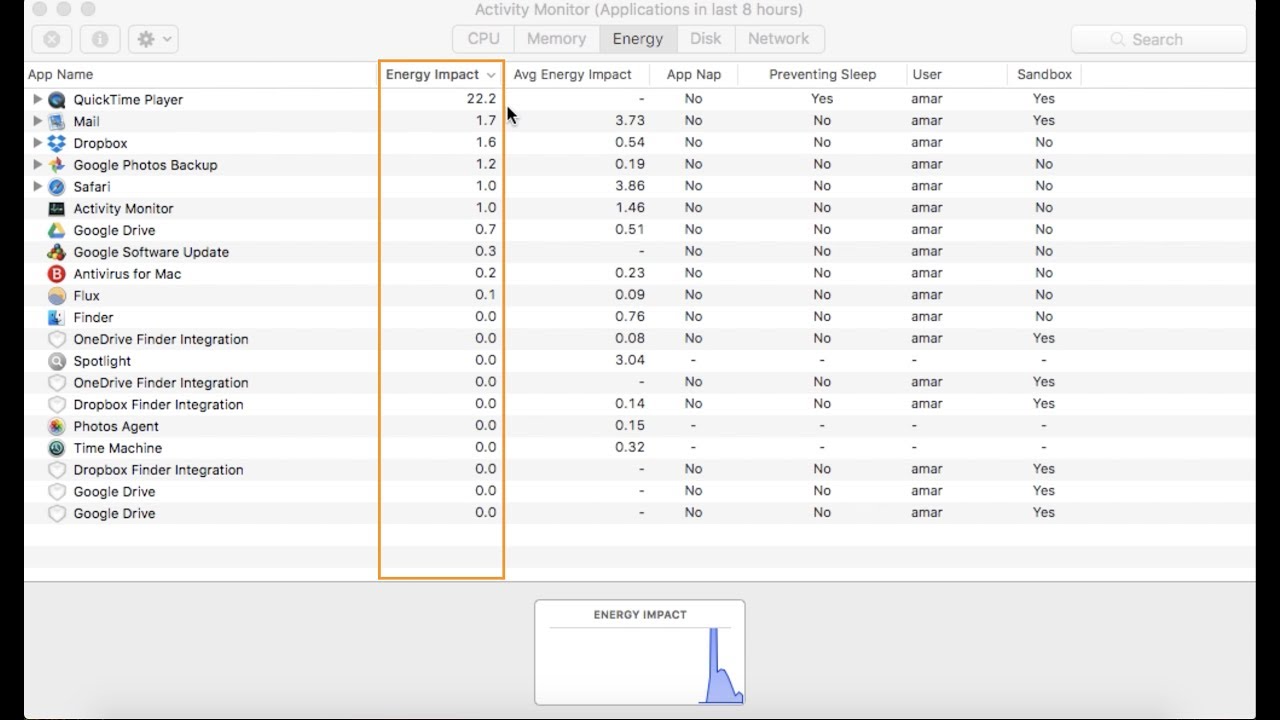1280x720 pixels.
Task: Click the Dropbox Finder Integration icon with 0.14 average
Action: (57, 405)
